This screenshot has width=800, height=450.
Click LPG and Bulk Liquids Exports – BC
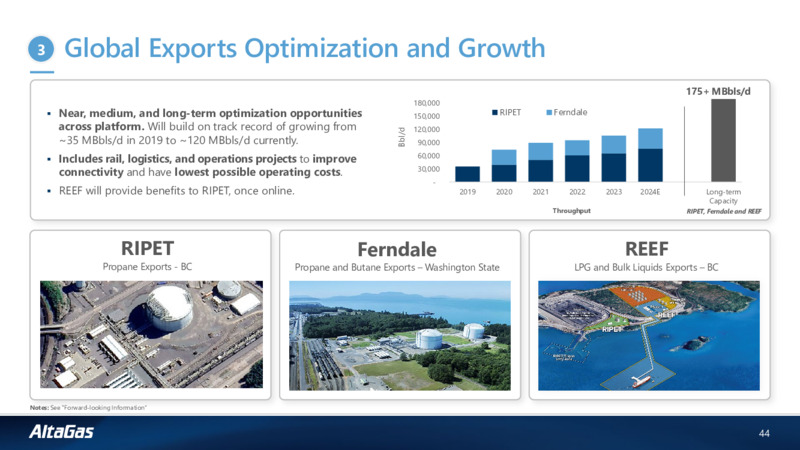tap(646, 267)
